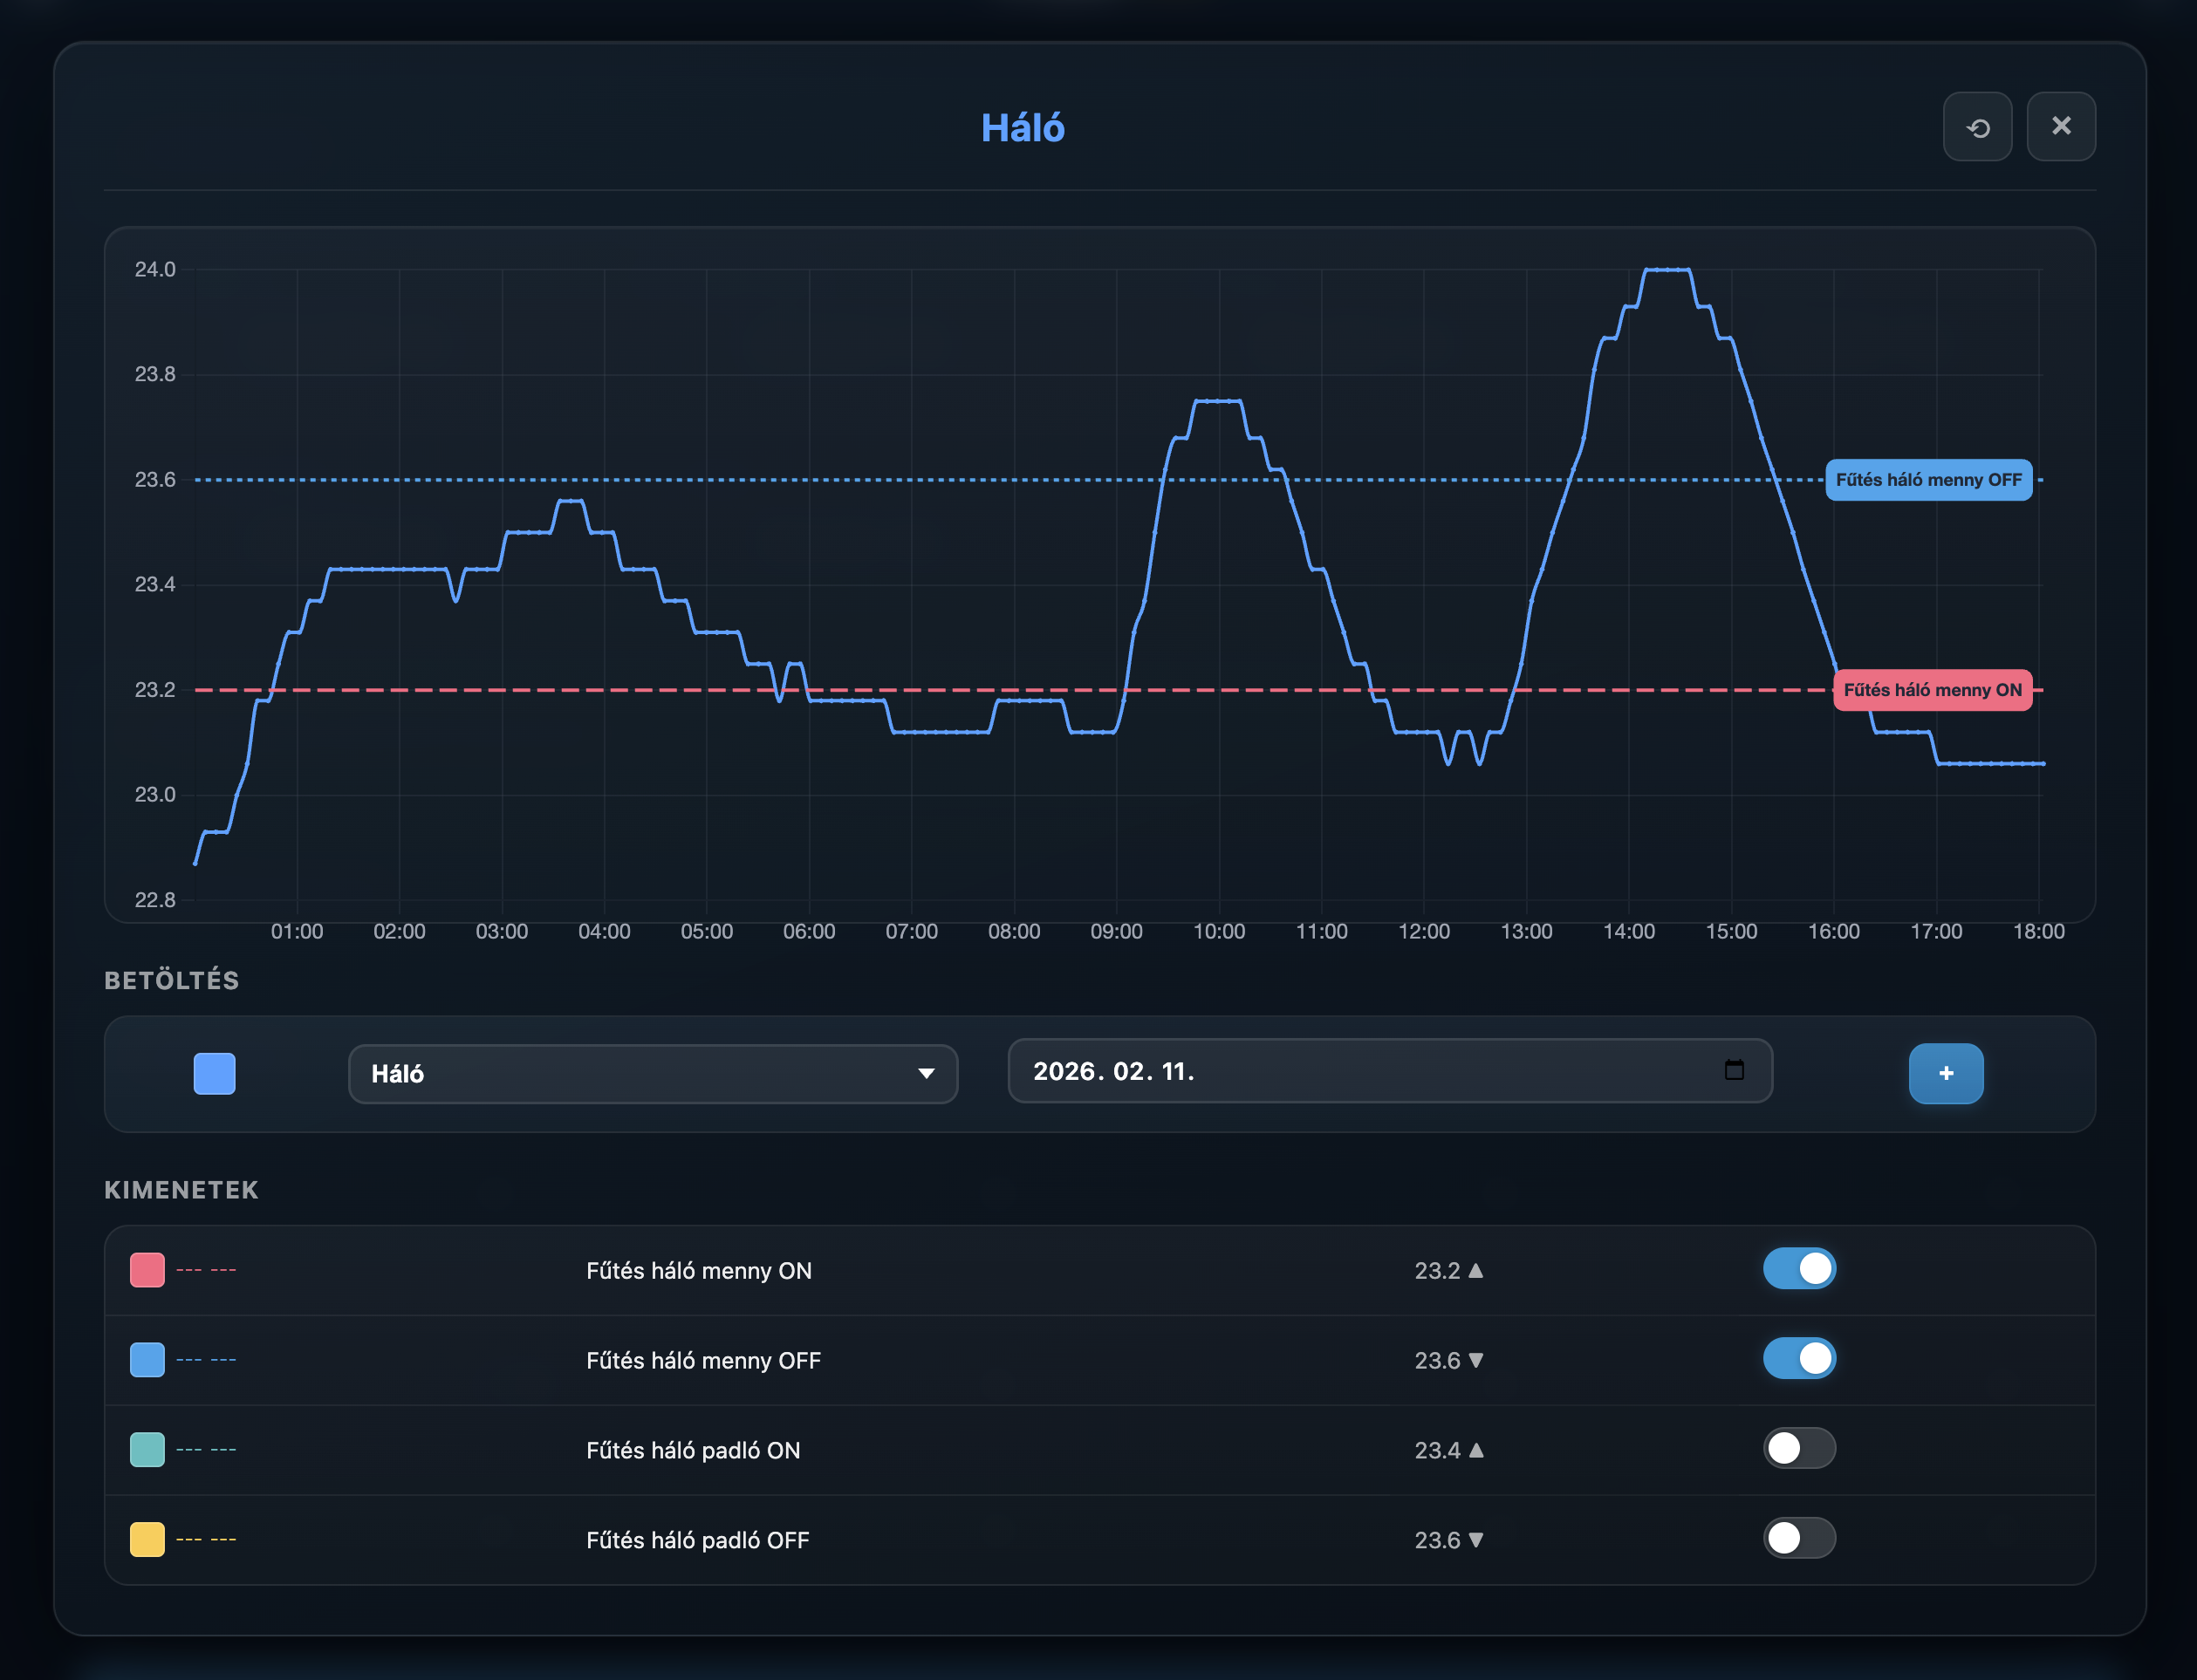Click the down-arrow beside Fűtés háló padló OFF value

1477,1540
